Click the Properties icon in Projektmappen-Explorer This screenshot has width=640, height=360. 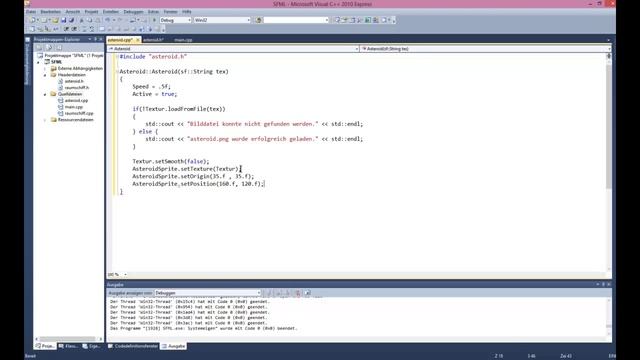[x=39, y=48]
